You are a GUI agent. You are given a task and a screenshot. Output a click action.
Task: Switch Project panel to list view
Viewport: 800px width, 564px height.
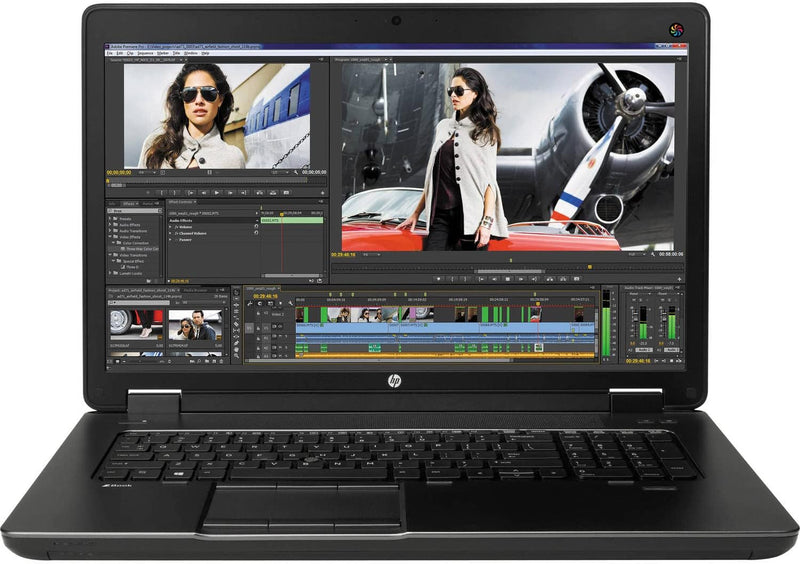110,361
